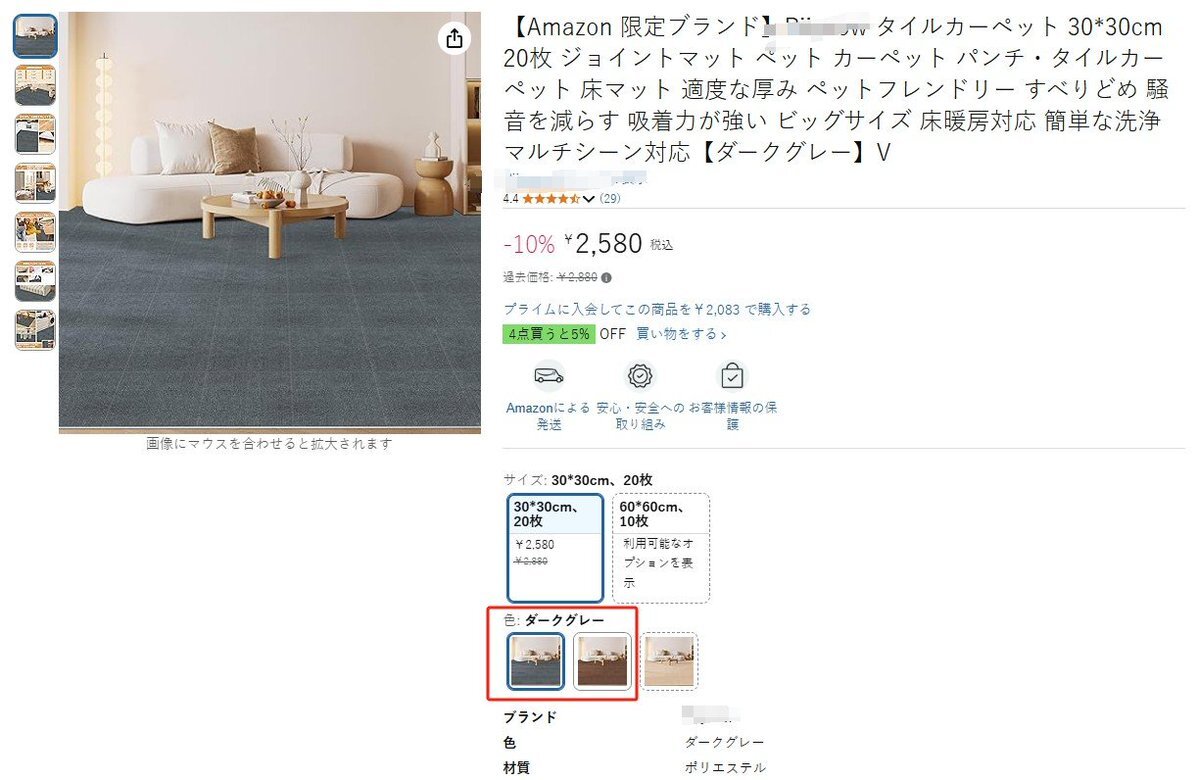This screenshot has height=780, width=1199.
Task: Click the customer information protection bag icon
Action: [x=732, y=375]
